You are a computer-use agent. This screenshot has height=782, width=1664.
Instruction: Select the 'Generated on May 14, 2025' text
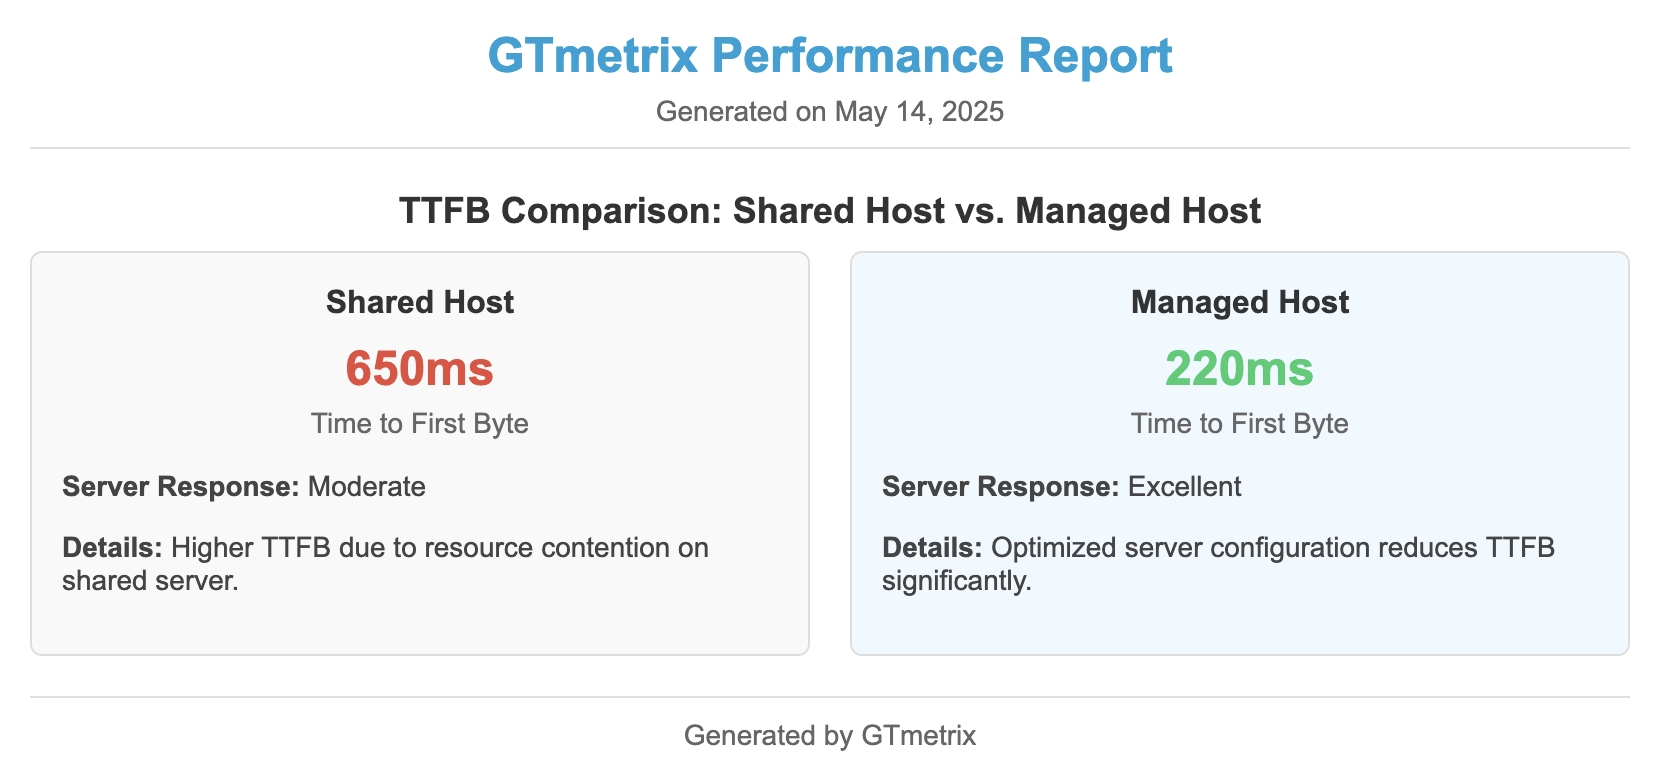click(830, 111)
